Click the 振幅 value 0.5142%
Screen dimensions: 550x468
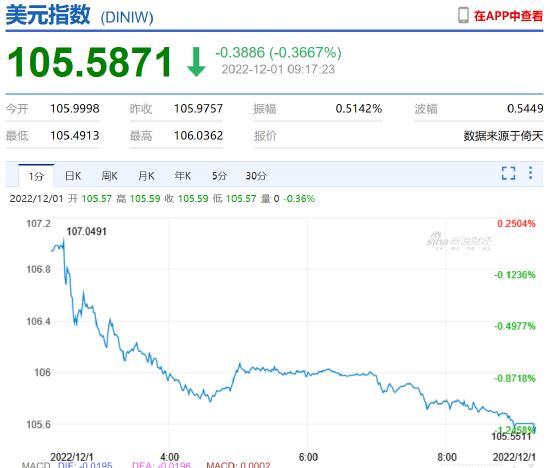[358, 108]
